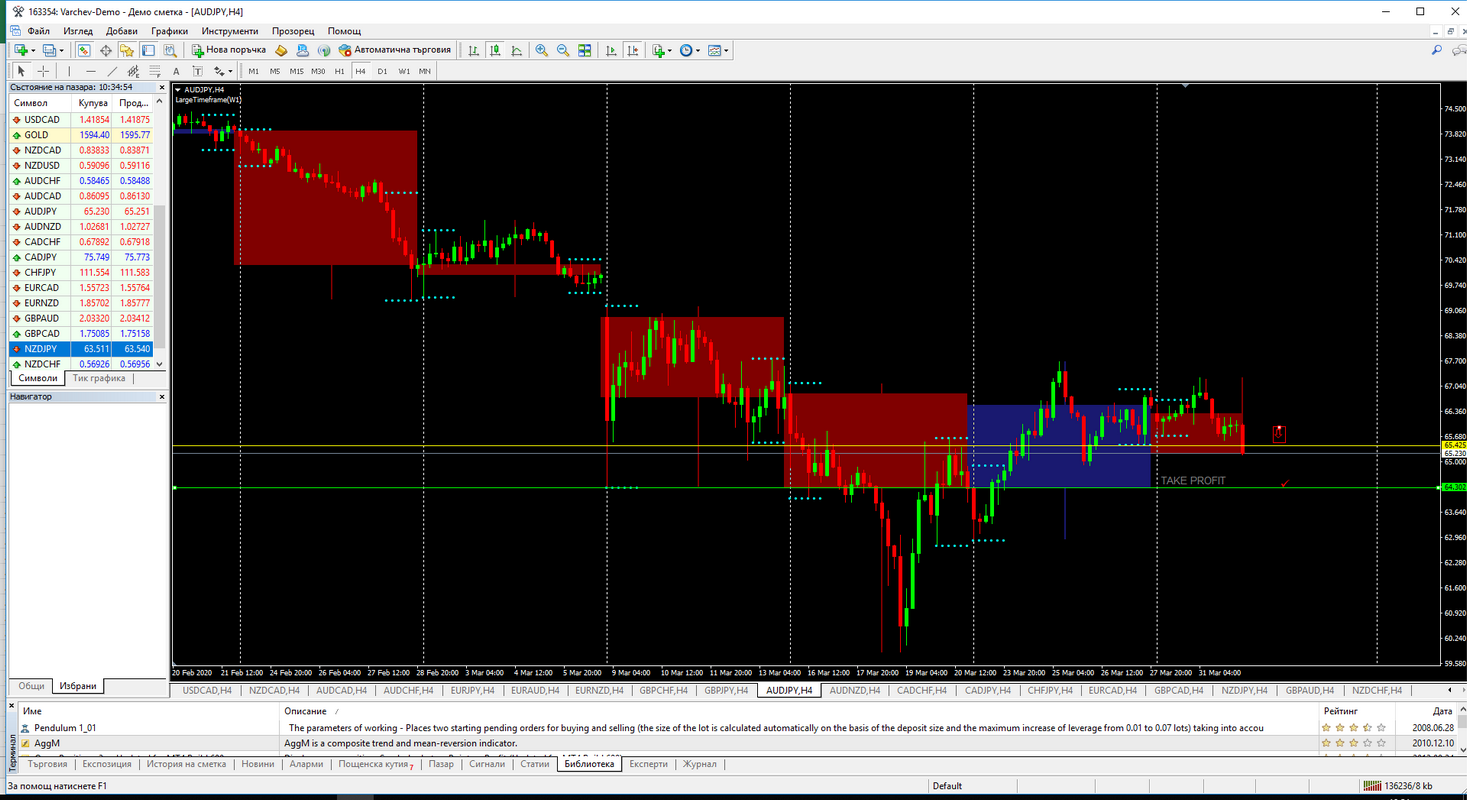Click the chart templates icon
Viewport: 1479px width, 800px height.
(714, 50)
